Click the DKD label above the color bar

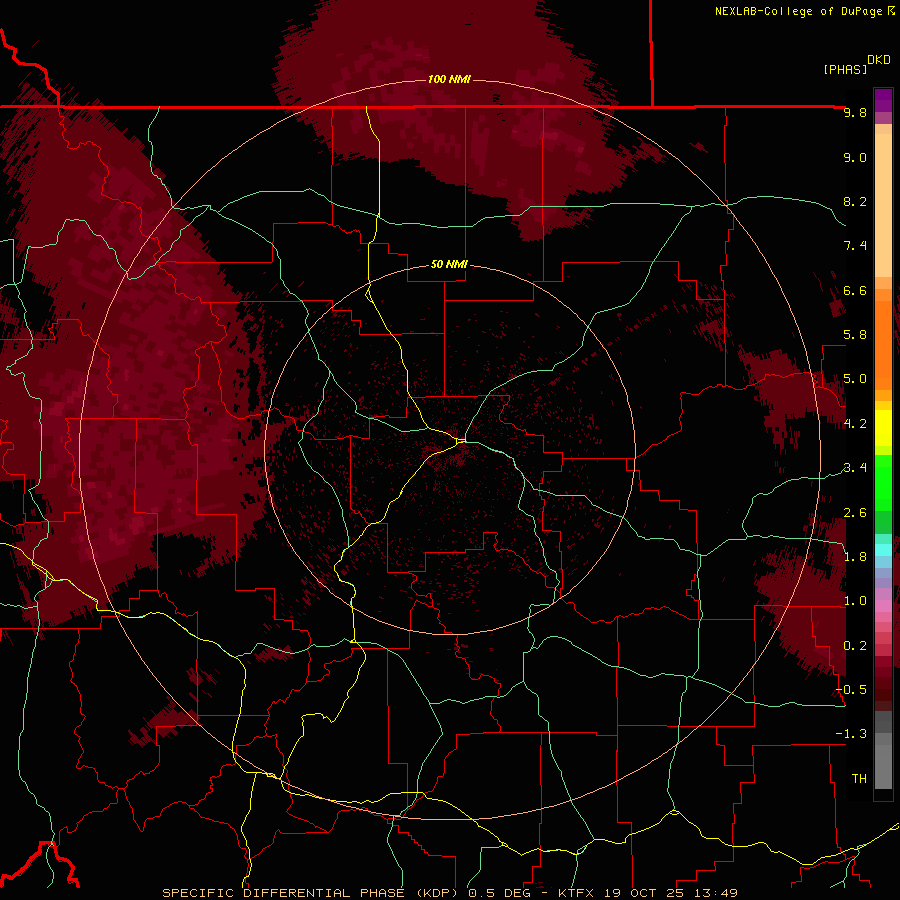pos(879,59)
